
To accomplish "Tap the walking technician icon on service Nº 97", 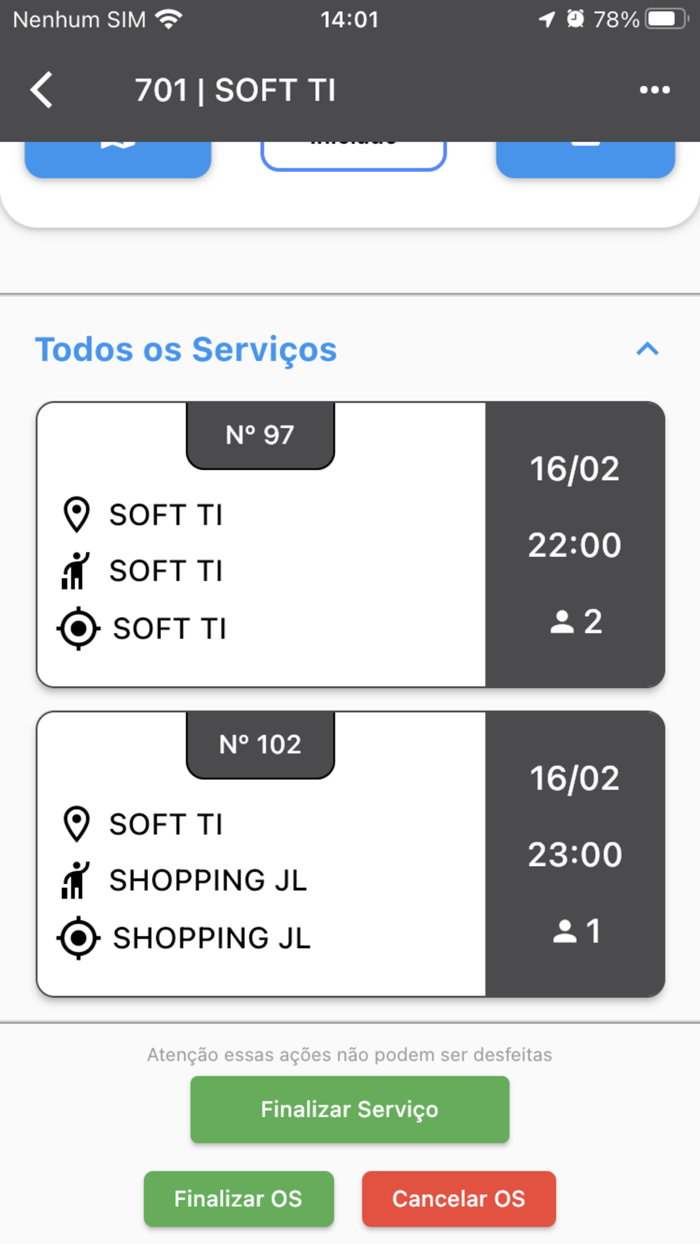I will tap(76, 570).
